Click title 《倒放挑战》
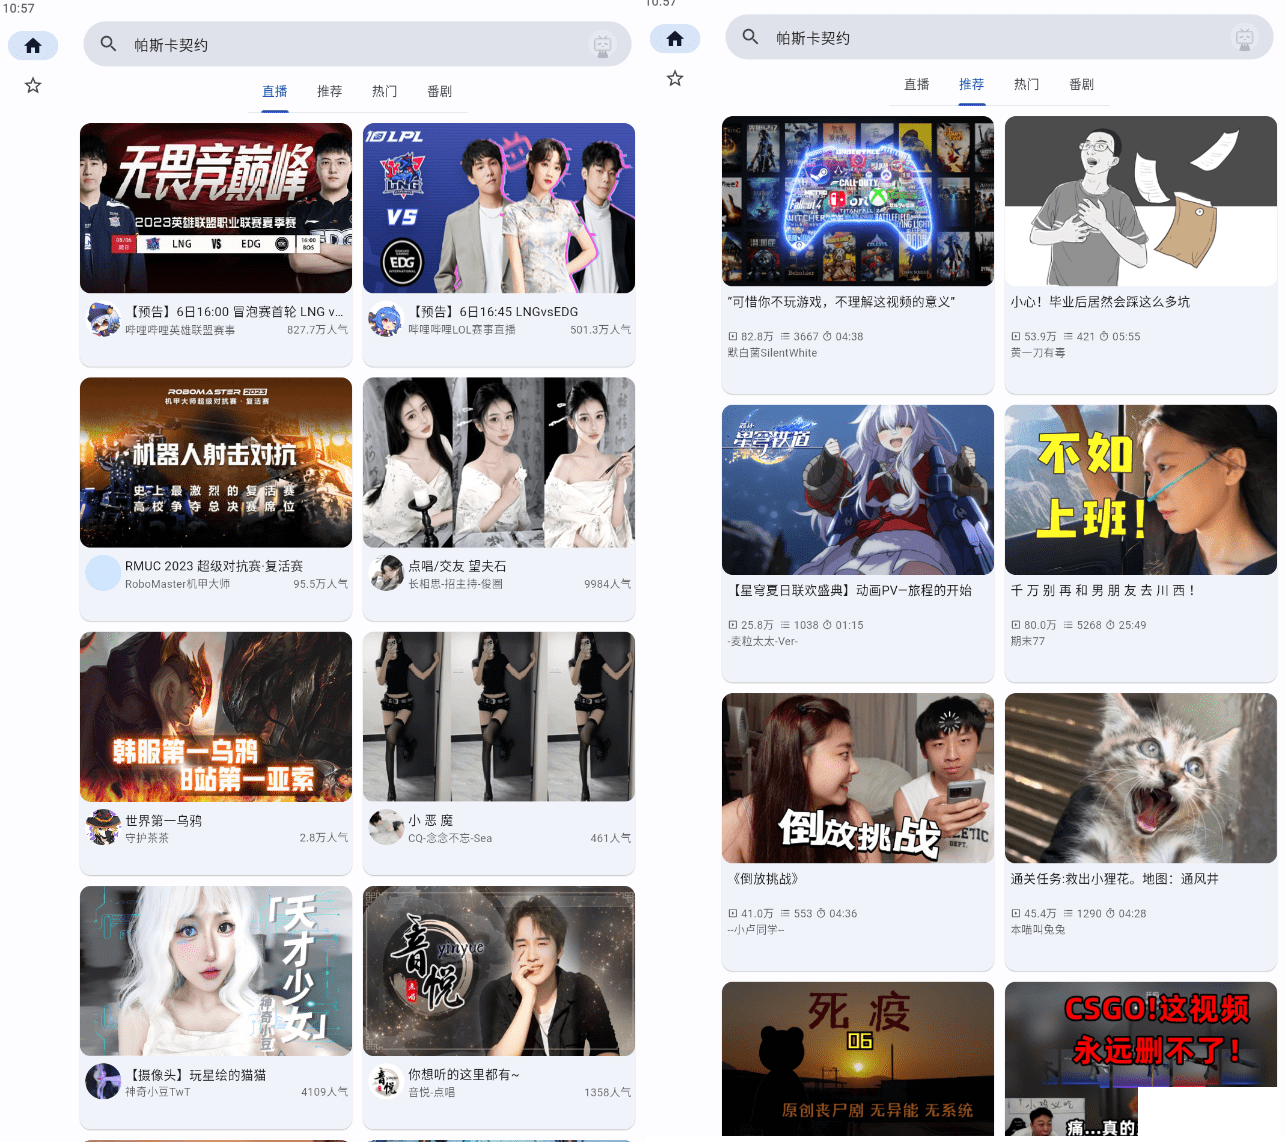 point(765,878)
